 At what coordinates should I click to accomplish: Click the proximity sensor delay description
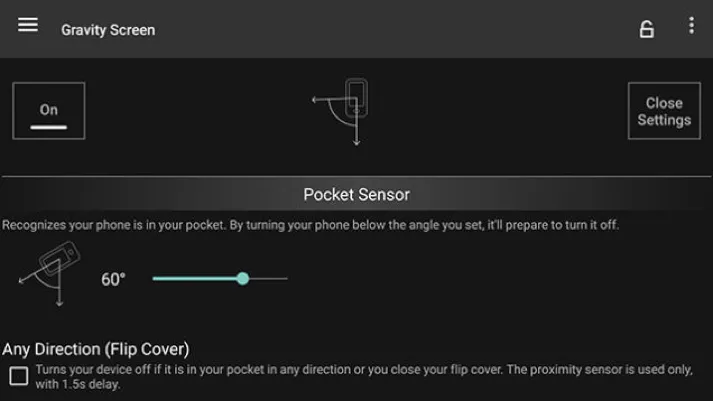point(364,376)
